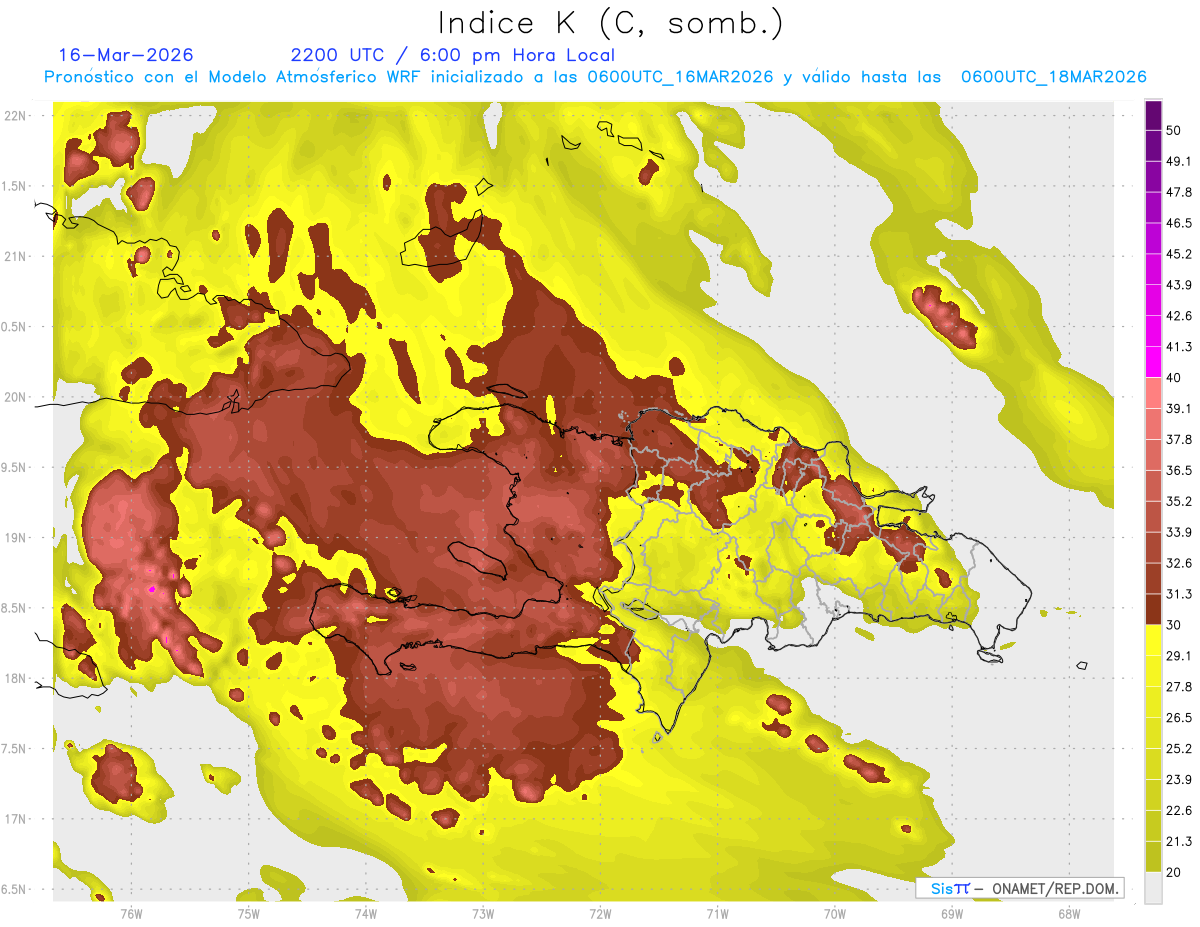Click the legend value '45.2'
The image size is (1200, 927).
pyautogui.click(x=1178, y=254)
